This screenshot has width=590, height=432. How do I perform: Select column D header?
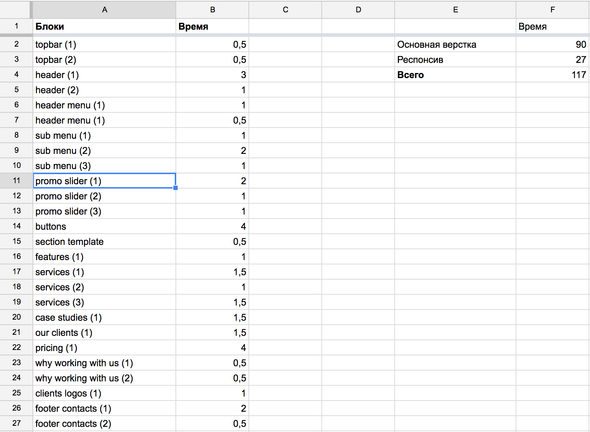[x=358, y=10]
